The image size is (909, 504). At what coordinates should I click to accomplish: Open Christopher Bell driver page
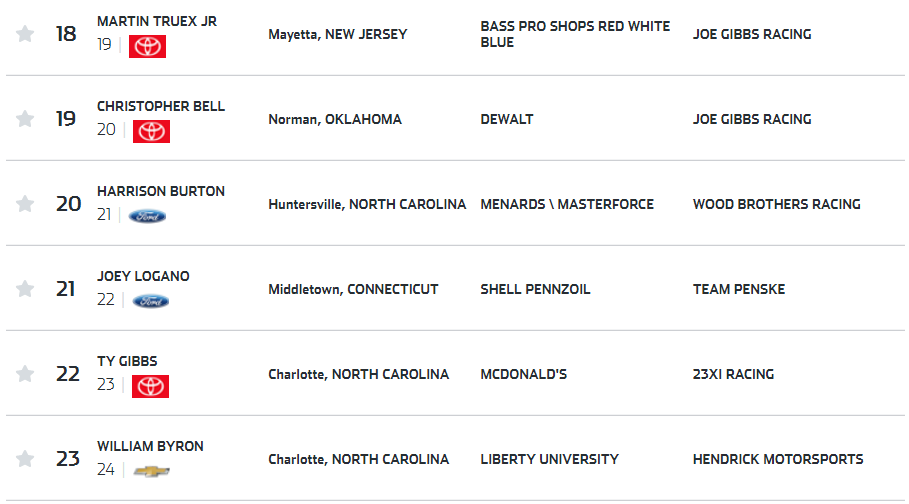tap(161, 106)
